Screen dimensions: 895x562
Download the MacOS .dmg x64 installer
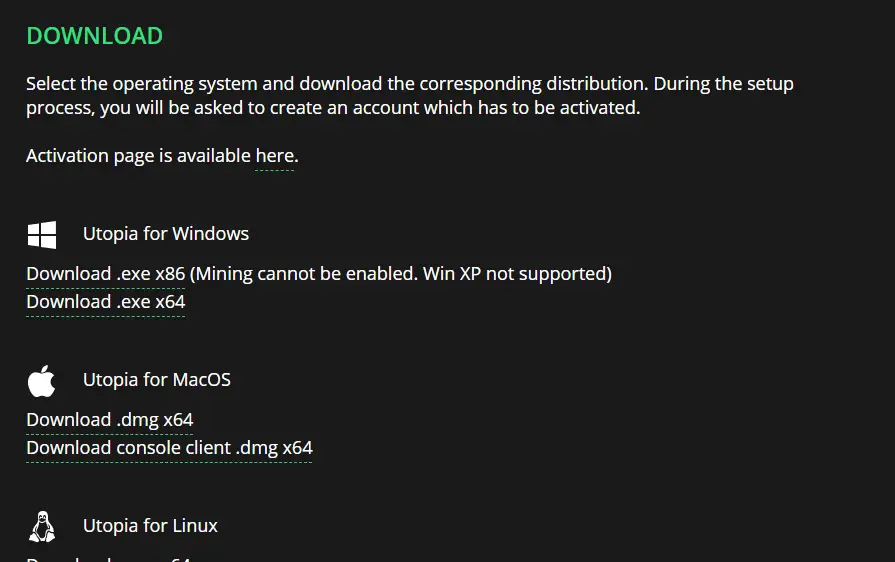[x=110, y=420]
